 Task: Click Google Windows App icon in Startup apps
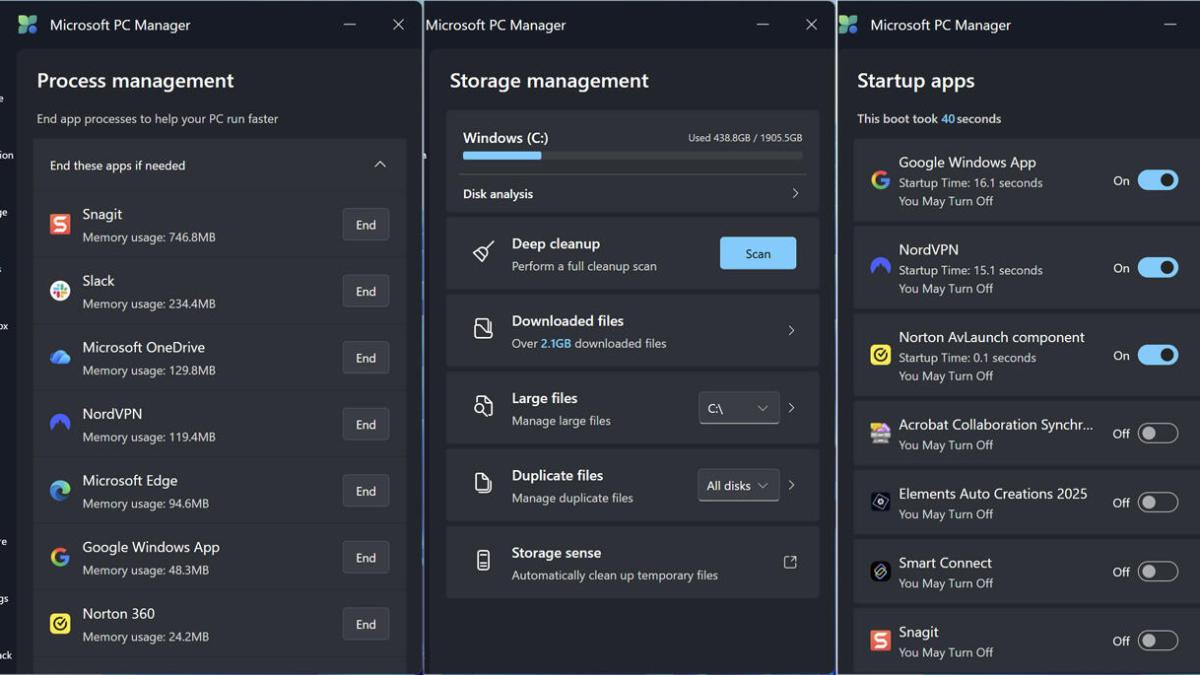coord(880,180)
